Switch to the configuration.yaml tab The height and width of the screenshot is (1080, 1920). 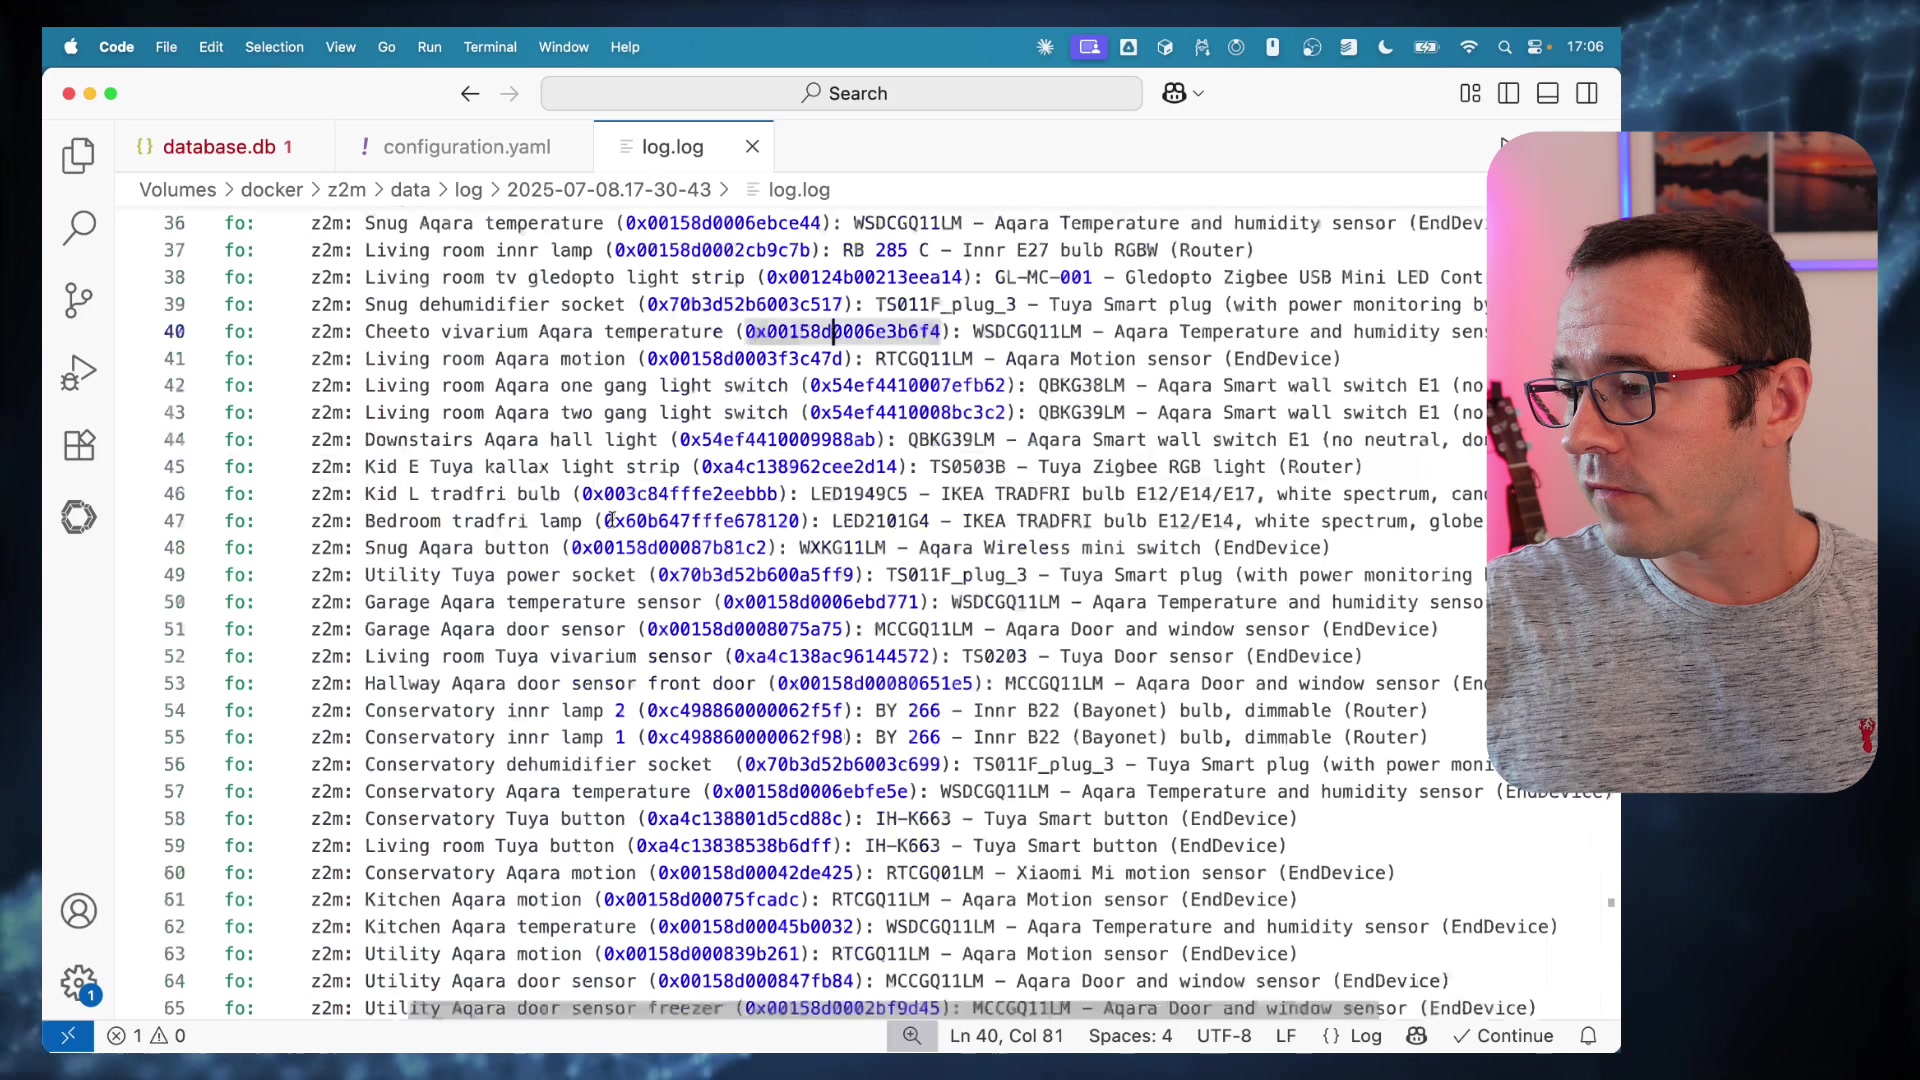point(466,146)
